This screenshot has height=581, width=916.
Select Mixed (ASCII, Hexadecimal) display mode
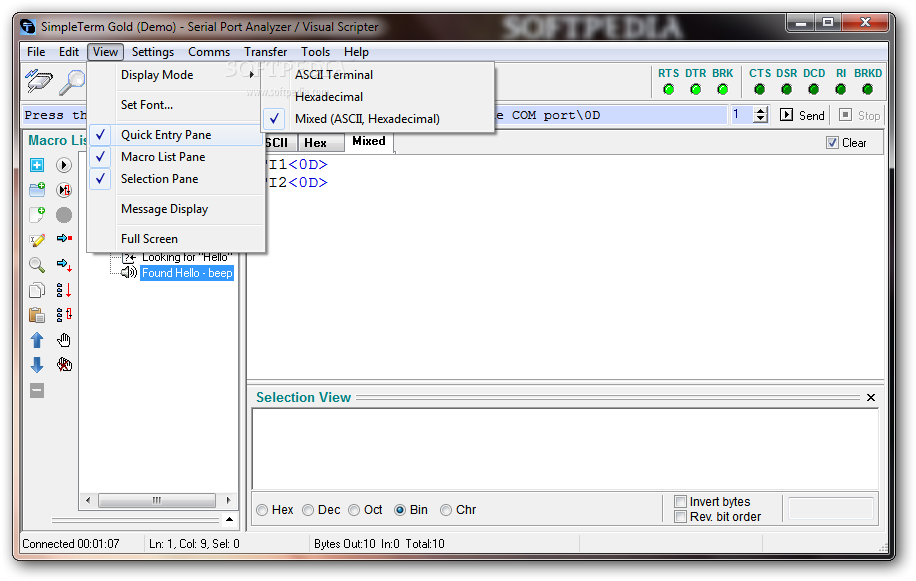[377, 119]
